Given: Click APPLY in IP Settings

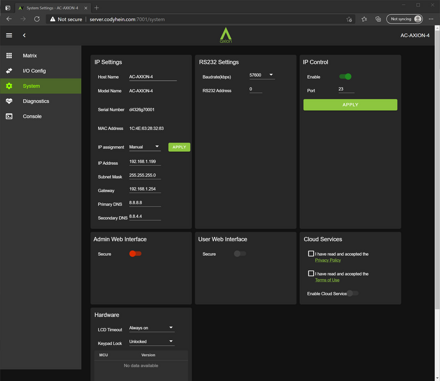Looking at the screenshot, I should pos(179,147).
